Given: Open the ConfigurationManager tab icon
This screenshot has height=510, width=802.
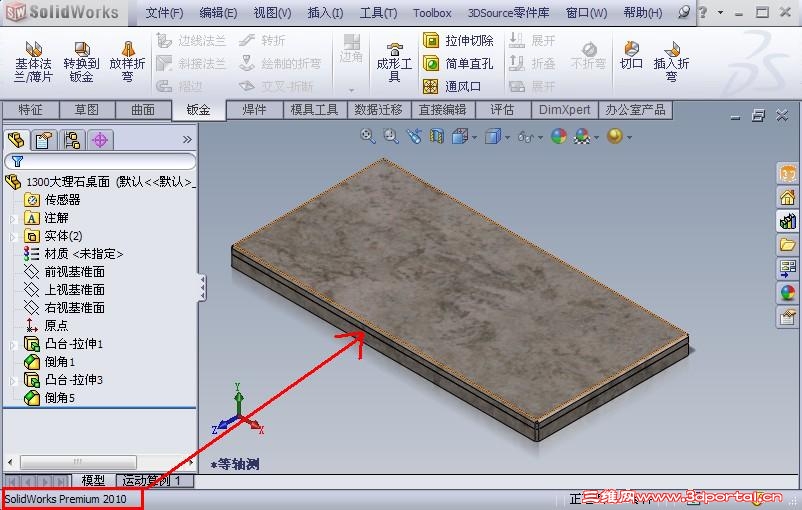Looking at the screenshot, I should click(72, 140).
